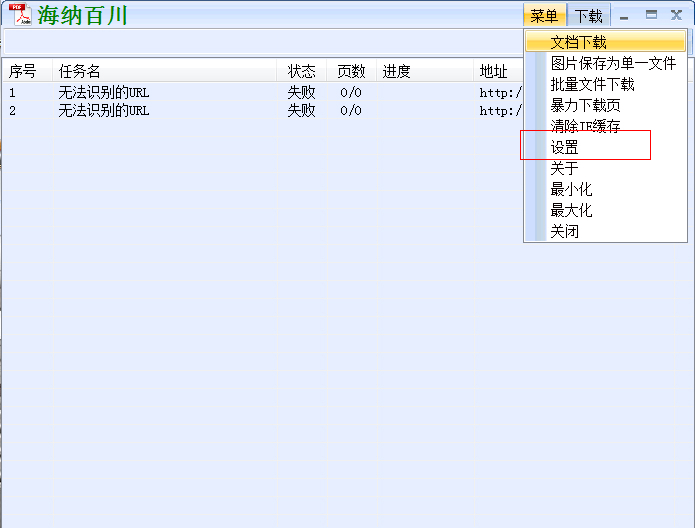Minimize the window using title bar icon
This screenshot has width=695, height=528.
[x=625, y=16]
